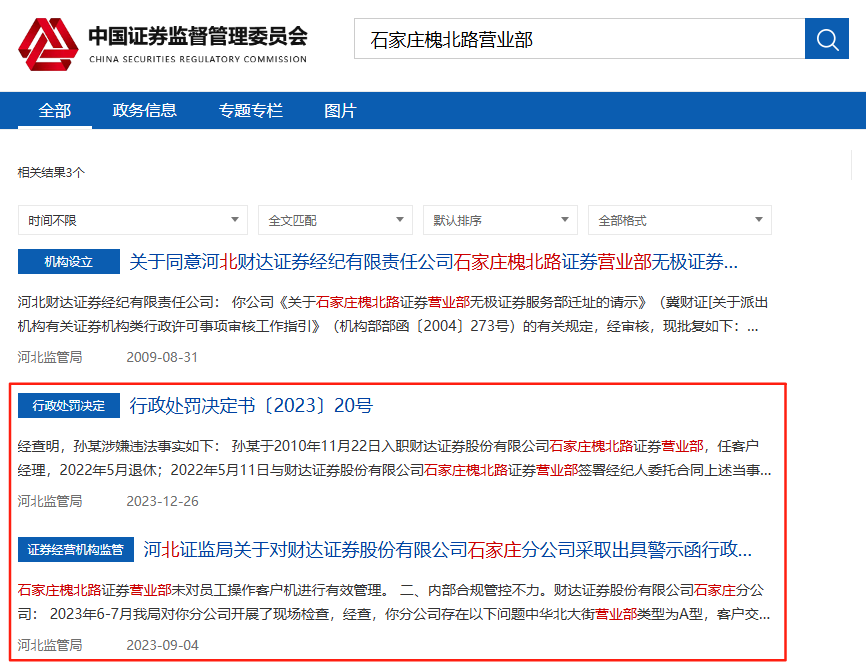Screen dimensions: 866x670
Task: Open 行政处罚决定书〔2023〕20号 result link
Action: 251,406
